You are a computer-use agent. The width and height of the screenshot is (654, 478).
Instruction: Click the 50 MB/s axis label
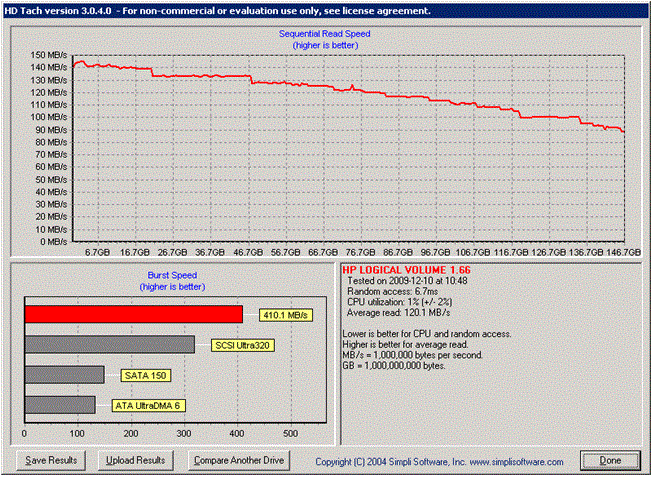point(51,179)
